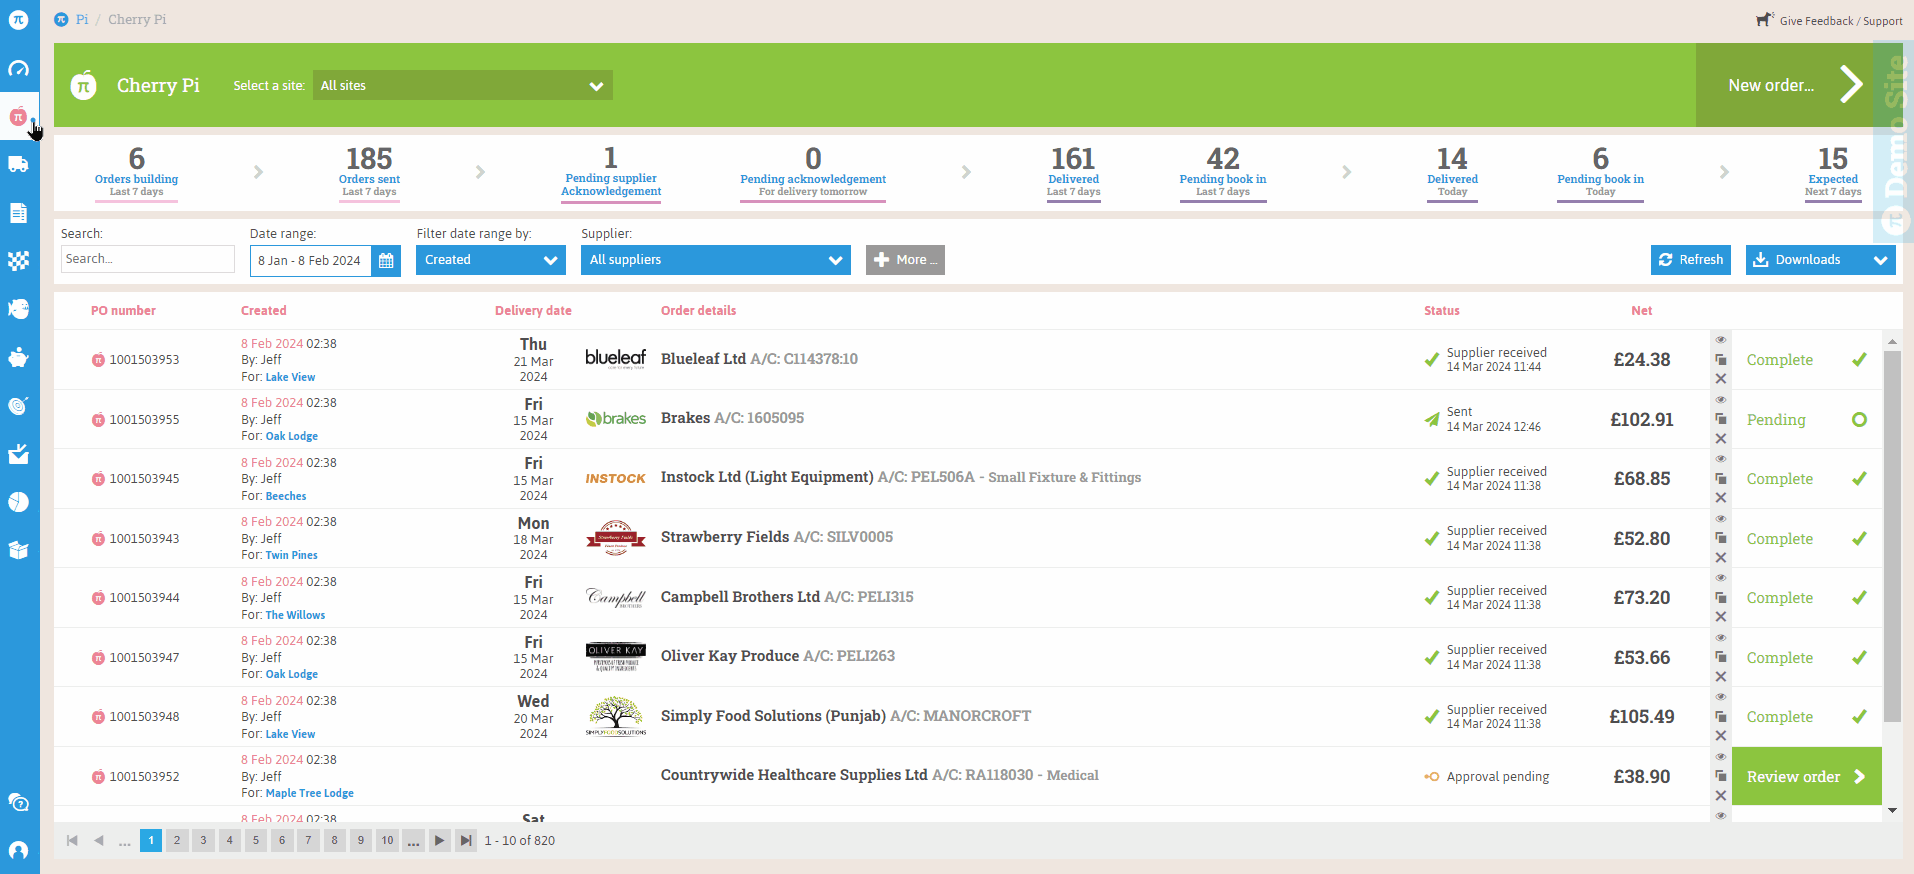Delete the Blueleaf Ltd order with X
The image size is (1914, 874).
click(x=1721, y=379)
